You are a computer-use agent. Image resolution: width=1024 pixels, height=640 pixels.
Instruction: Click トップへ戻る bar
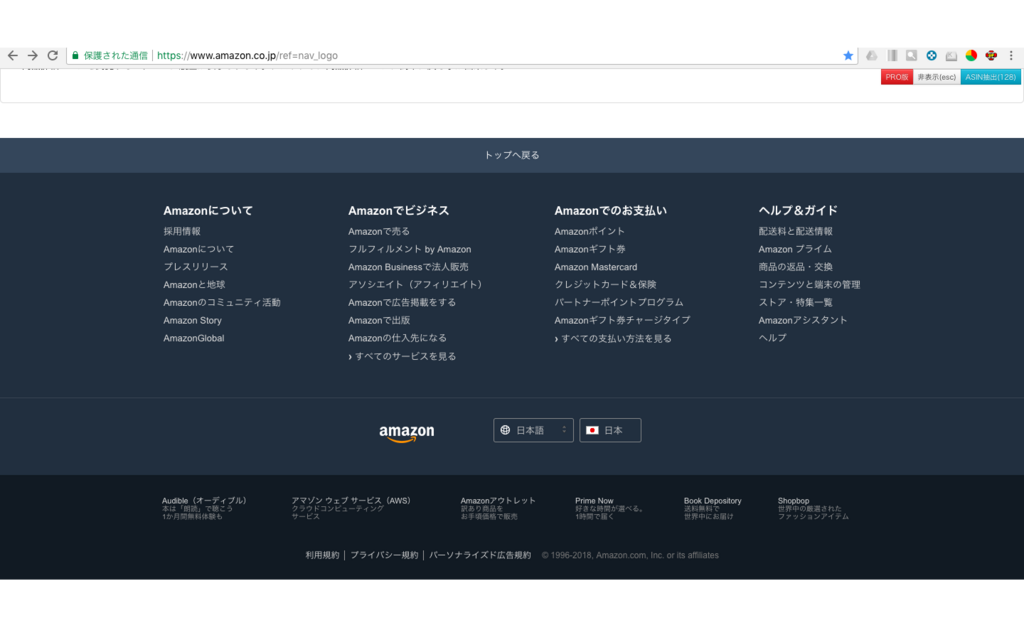[512, 155]
